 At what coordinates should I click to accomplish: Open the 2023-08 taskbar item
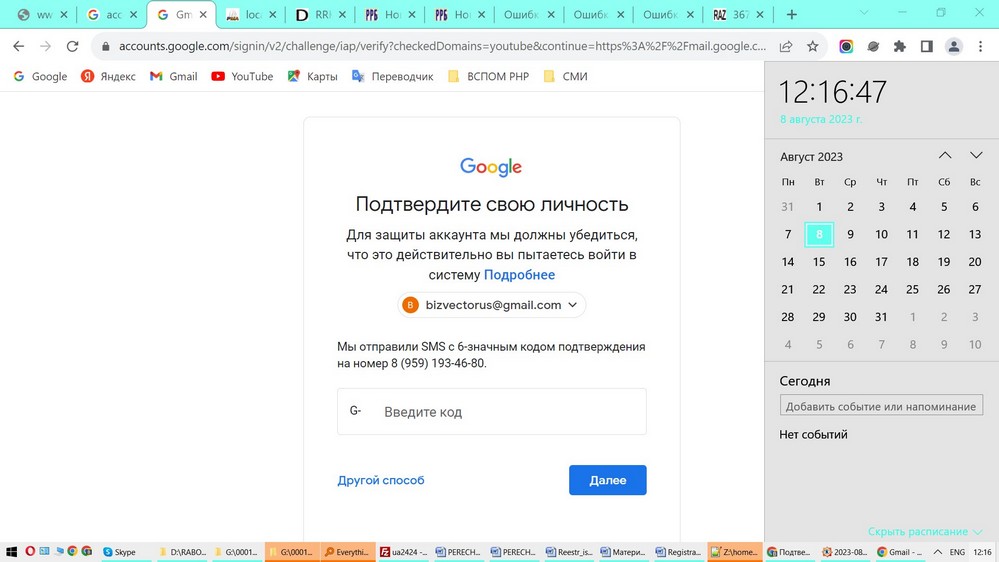[x=844, y=552]
